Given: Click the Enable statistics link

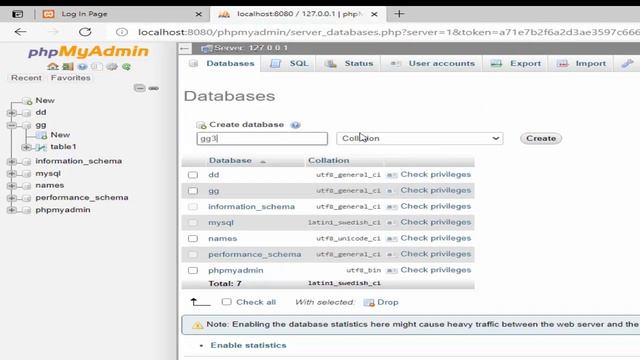Looking at the screenshot, I should coord(248,345).
